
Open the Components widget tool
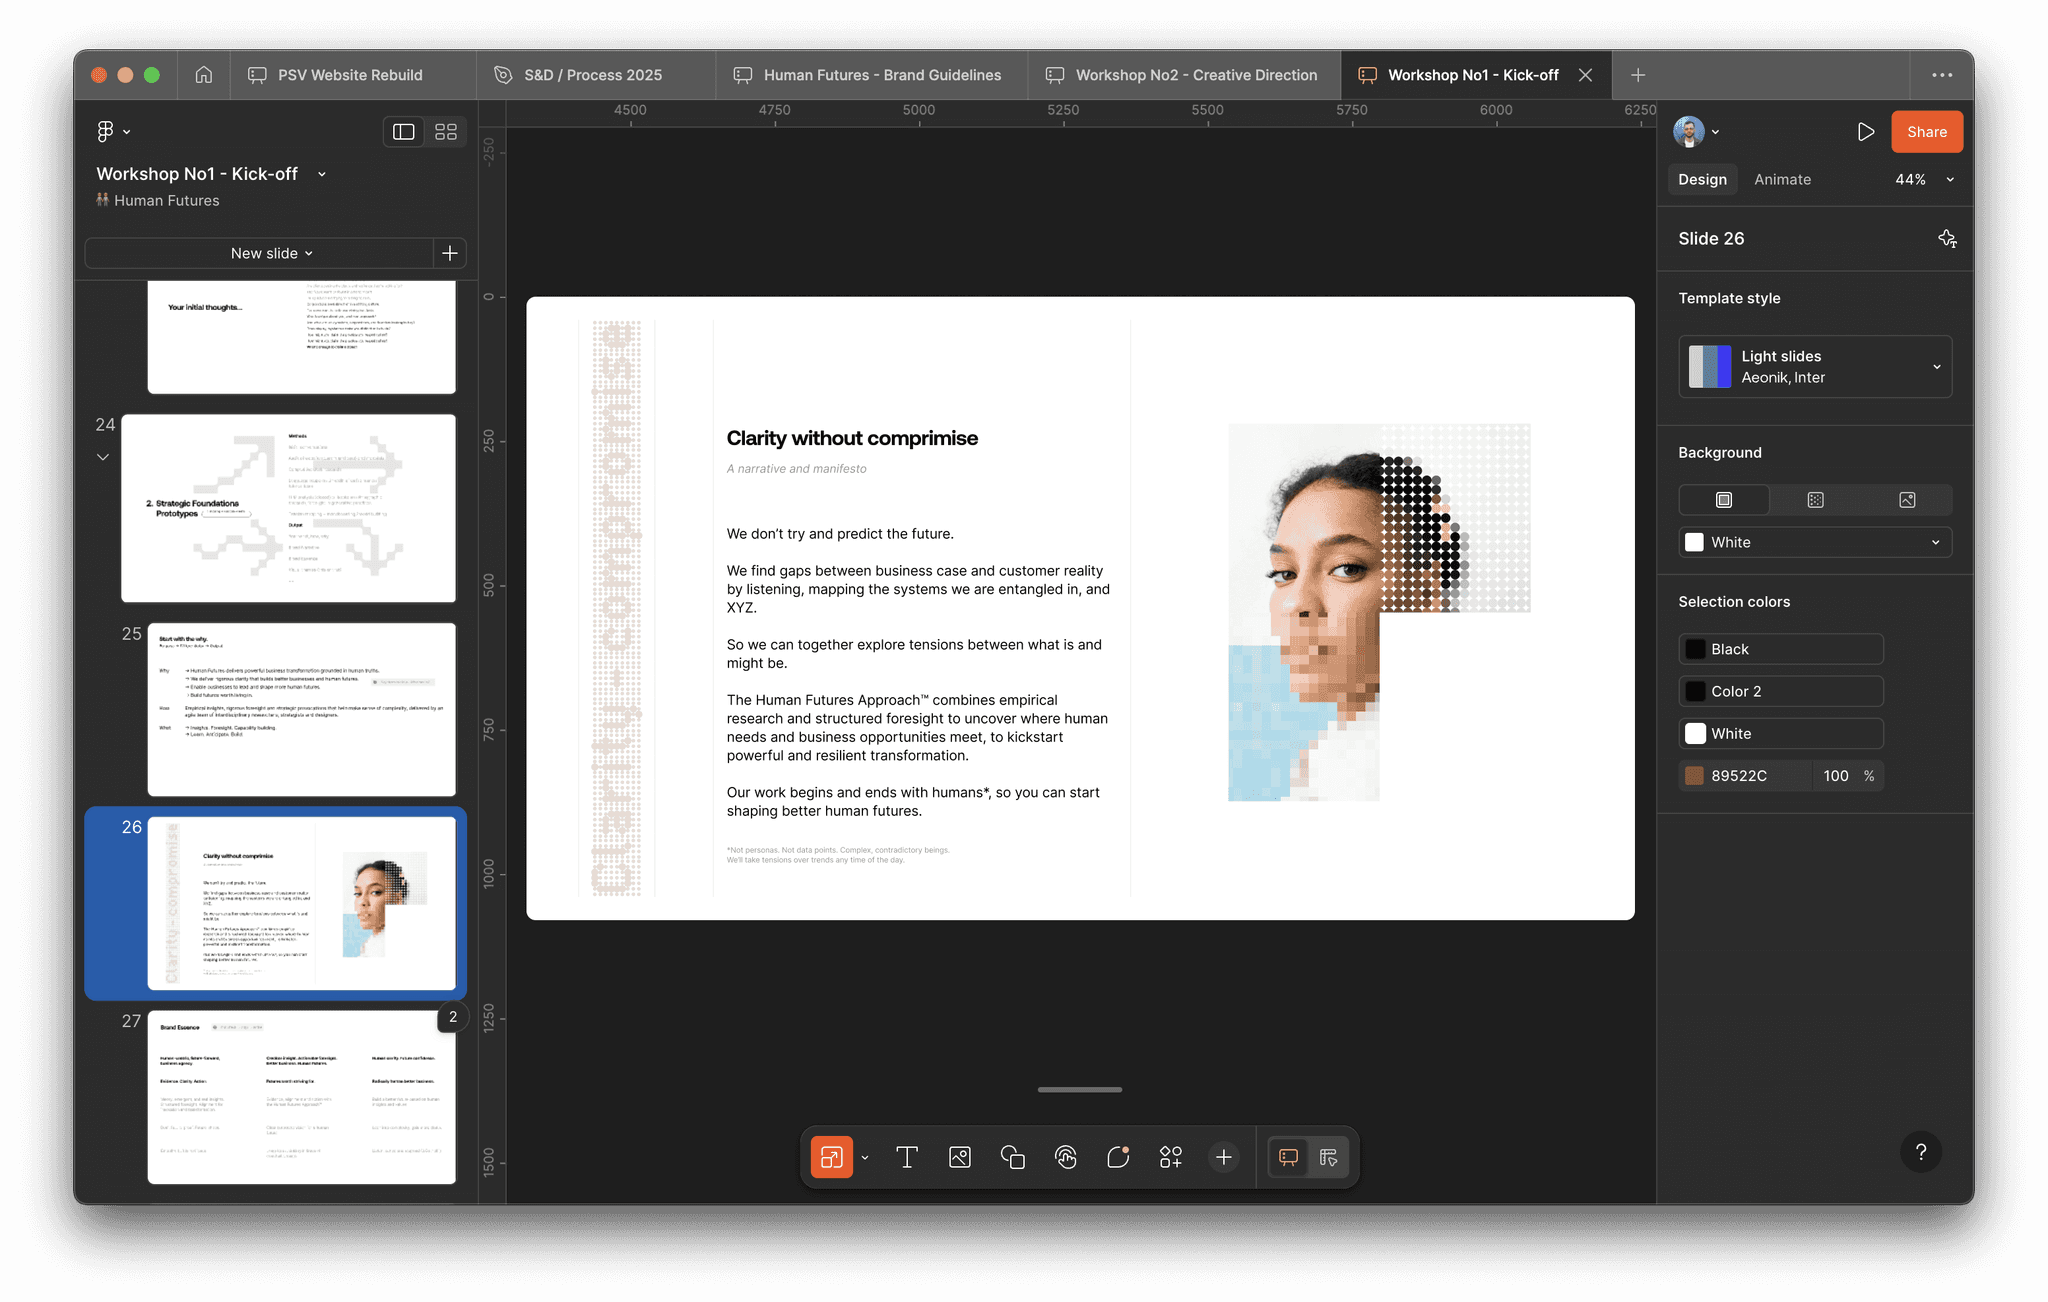pyautogui.click(x=1171, y=1157)
